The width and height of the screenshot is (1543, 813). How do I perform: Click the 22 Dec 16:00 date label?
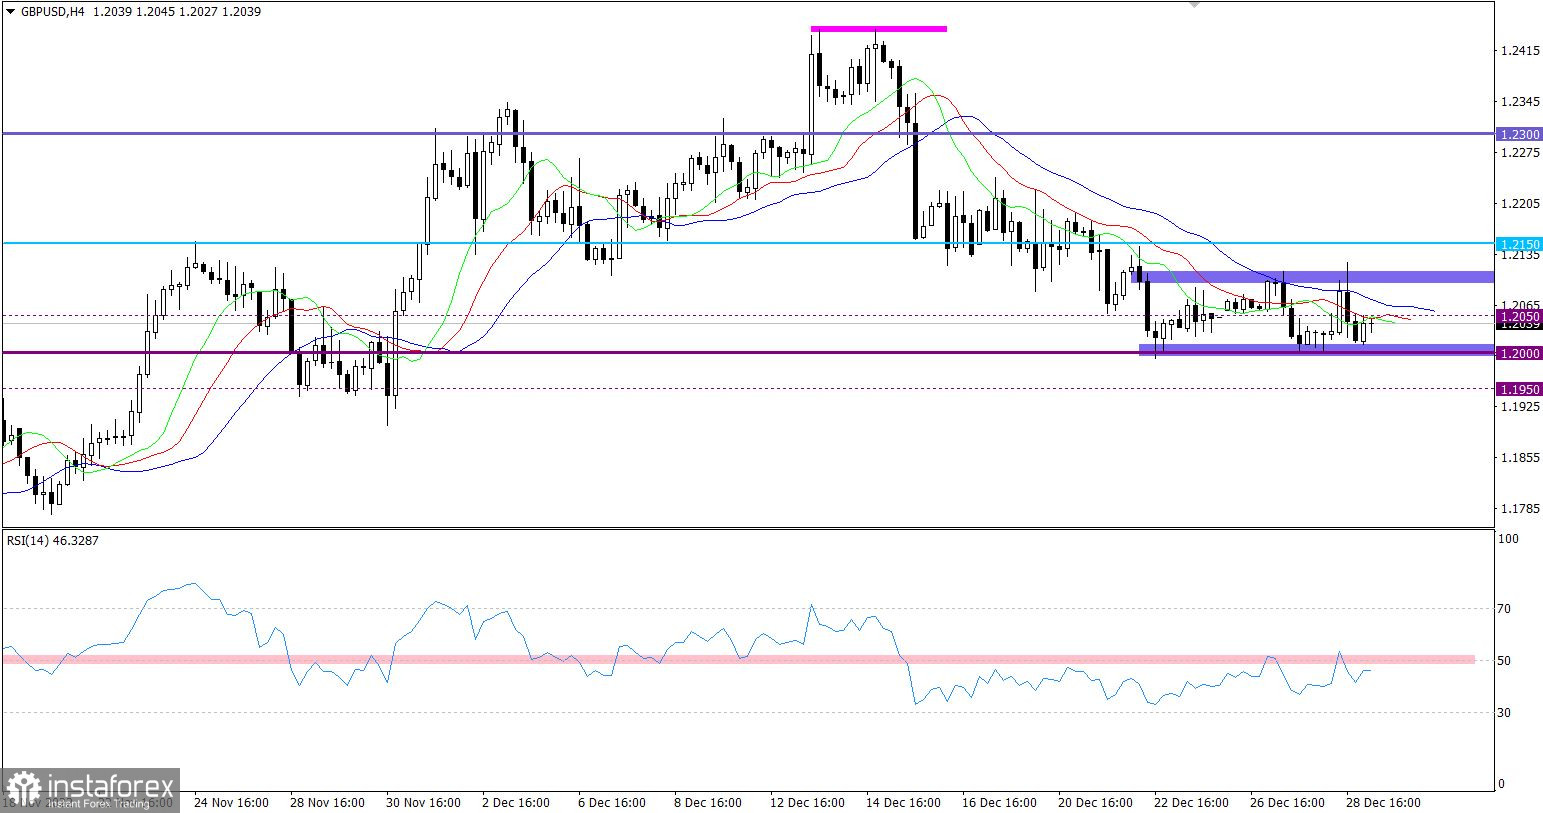[x=1191, y=802]
